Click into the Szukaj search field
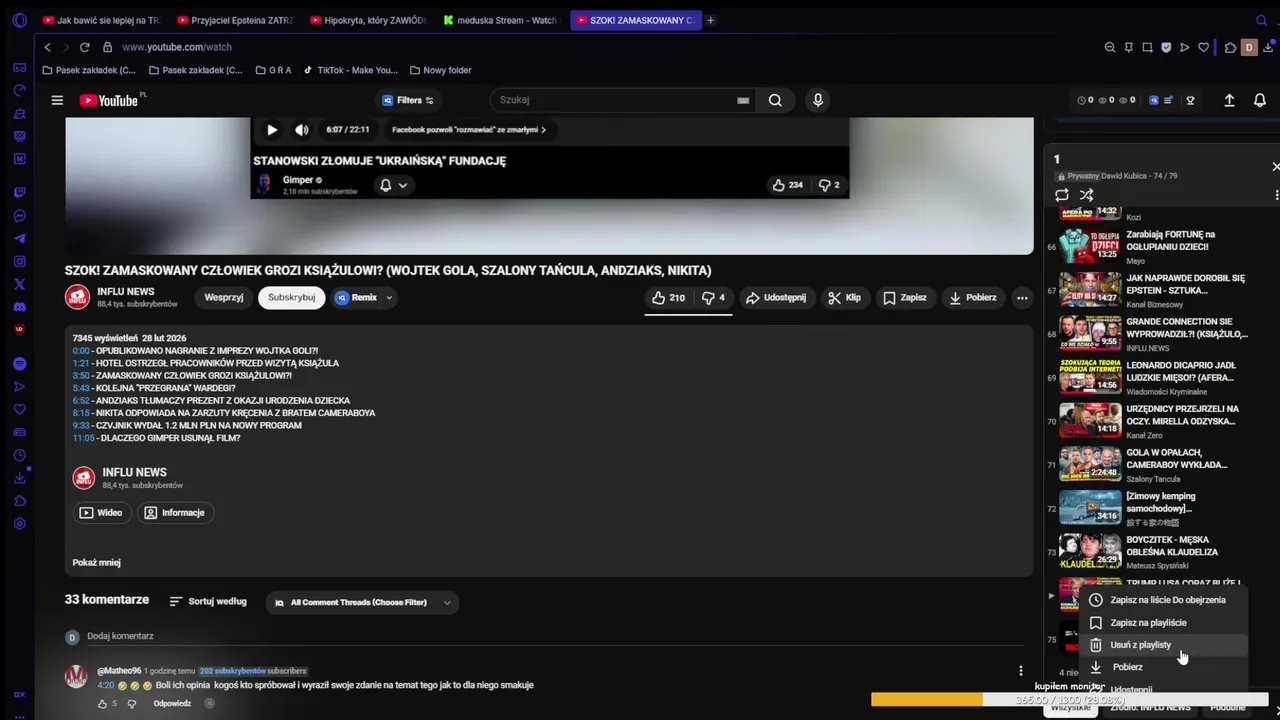This screenshot has height=720, width=1280. [615, 100]
